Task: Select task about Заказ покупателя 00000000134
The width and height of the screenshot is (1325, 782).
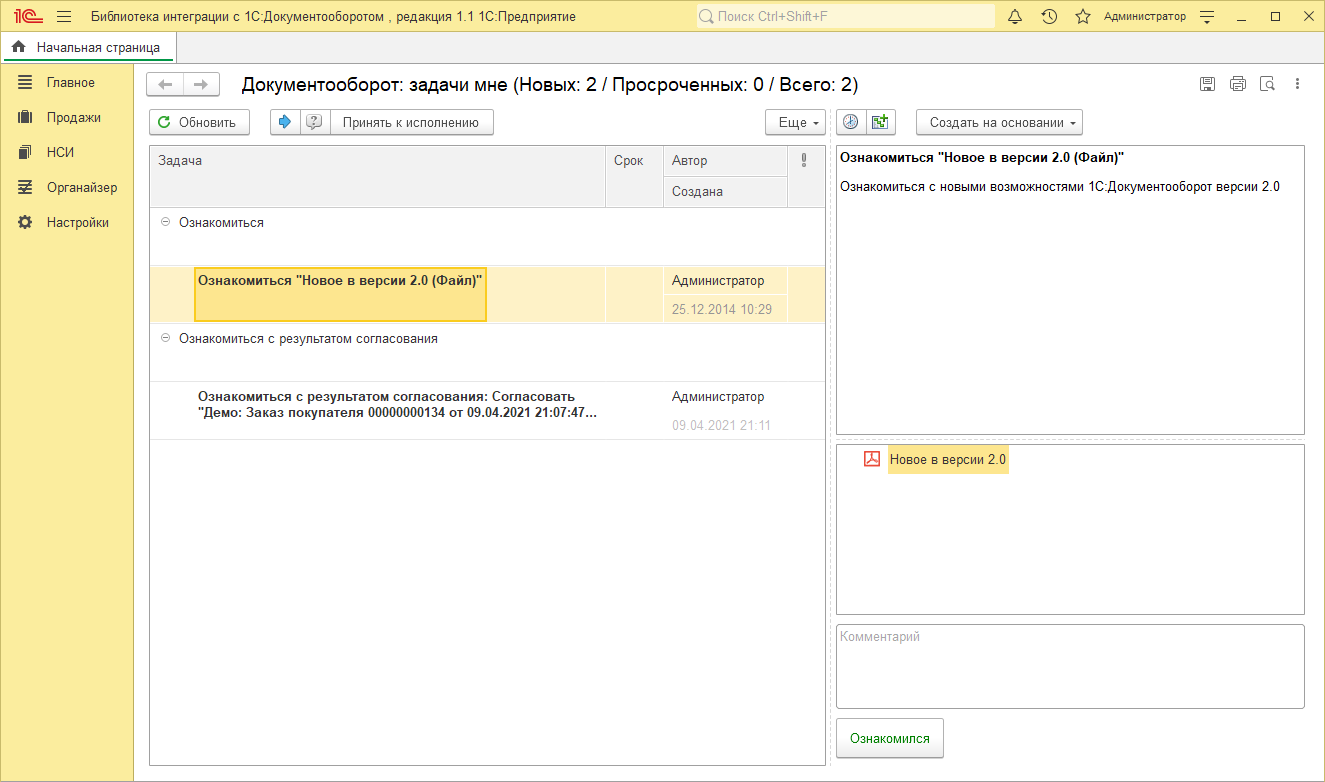Action: point(397,405)
